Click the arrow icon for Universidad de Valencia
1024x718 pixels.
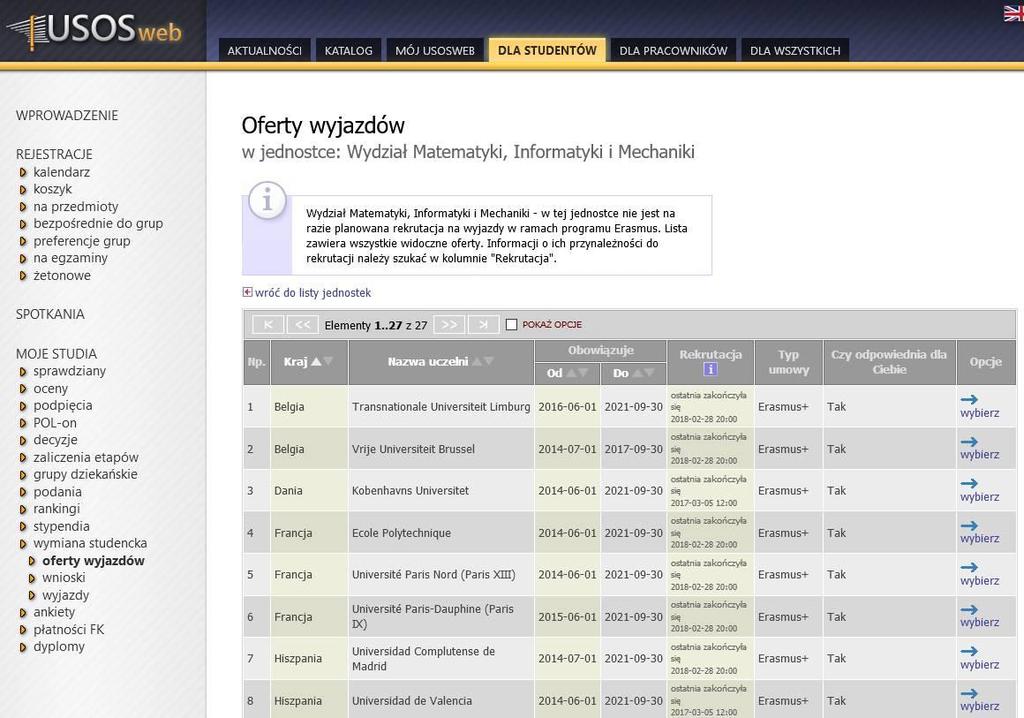click(969, 693)
